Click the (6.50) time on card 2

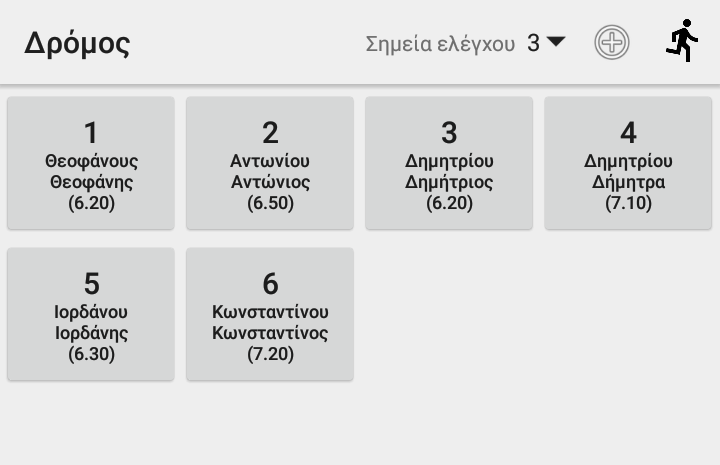[270, 203]
